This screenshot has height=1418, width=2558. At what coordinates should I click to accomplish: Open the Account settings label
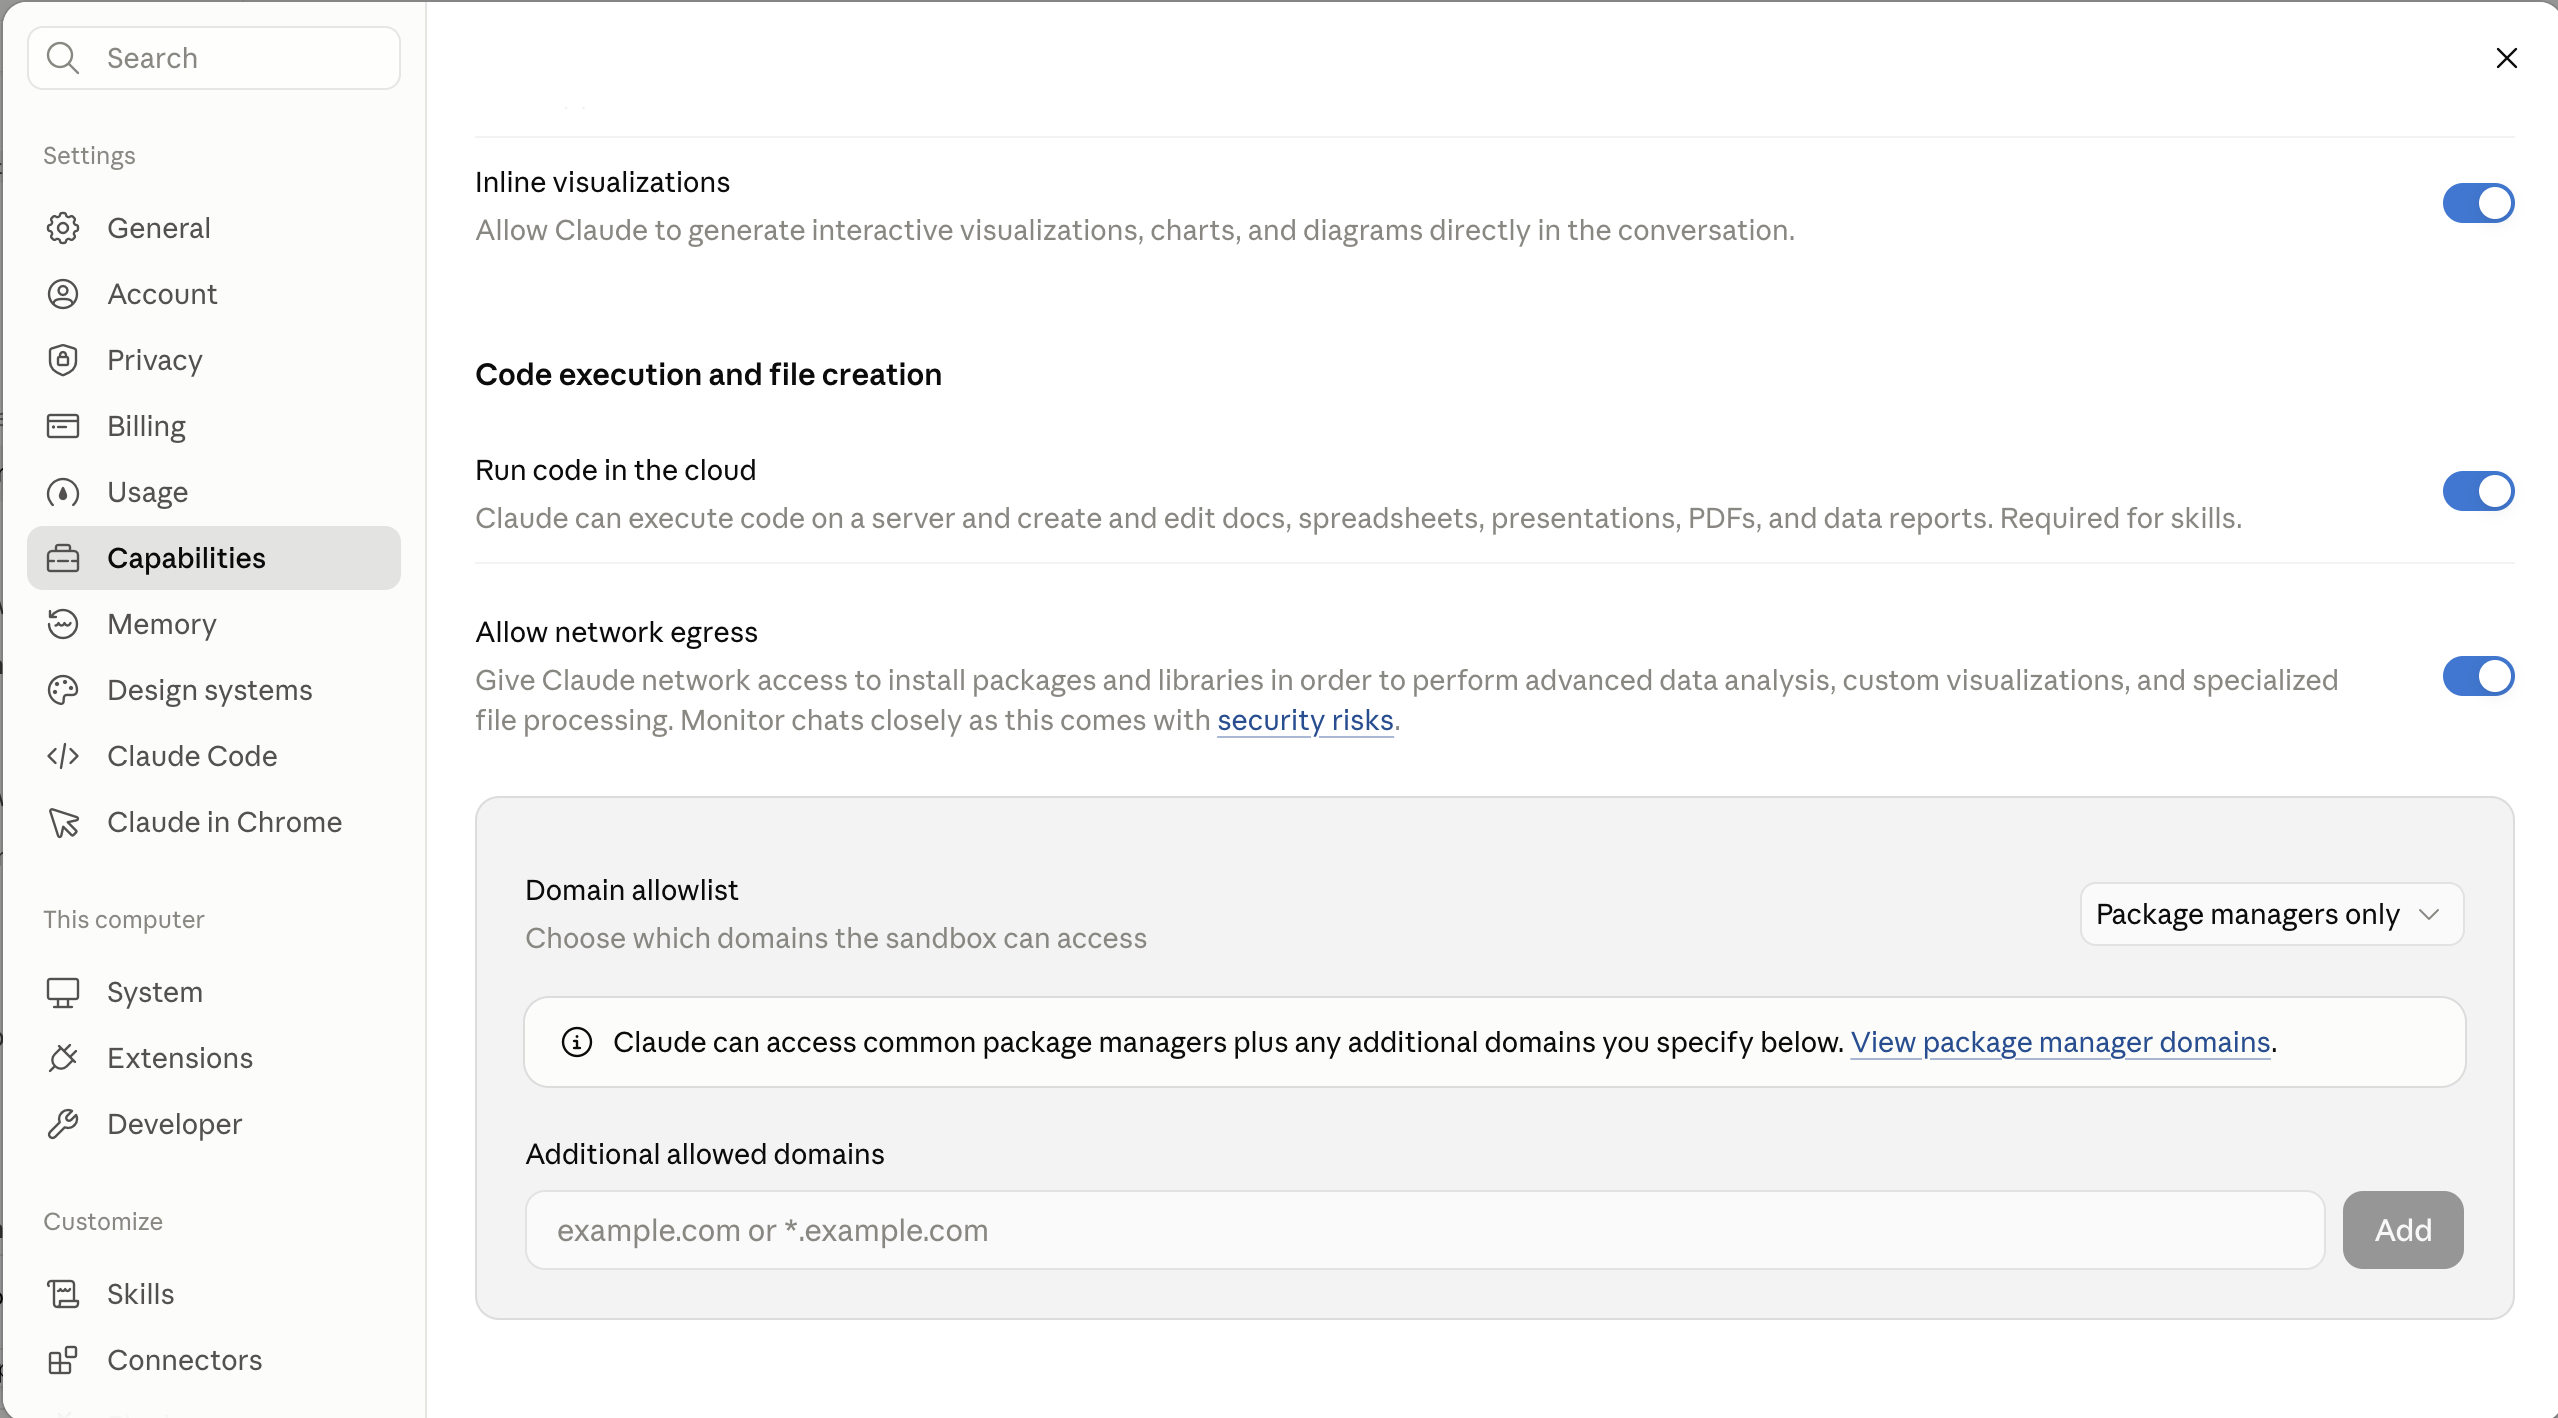point(162,294)
